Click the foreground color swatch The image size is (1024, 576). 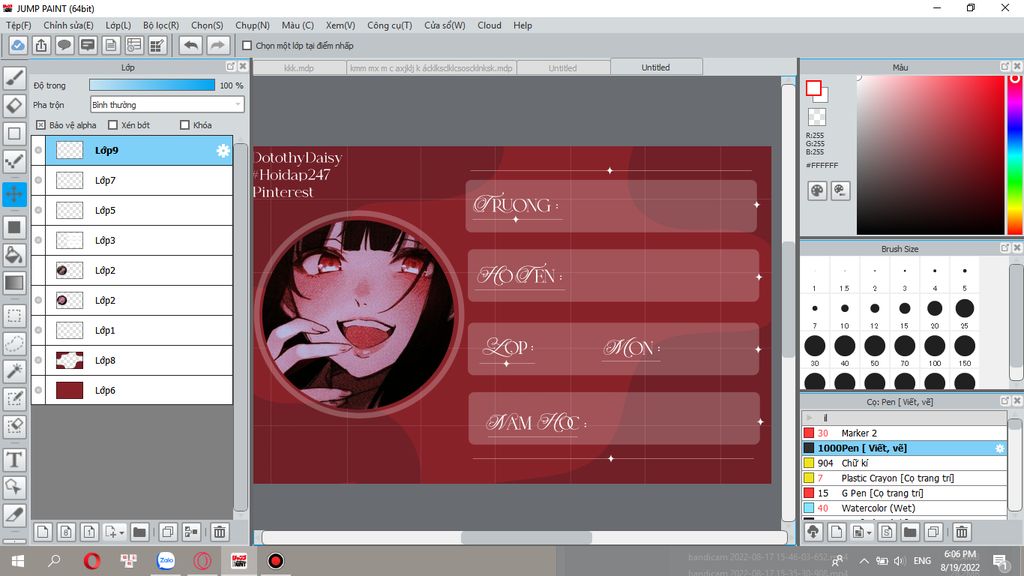coord(813,88)
